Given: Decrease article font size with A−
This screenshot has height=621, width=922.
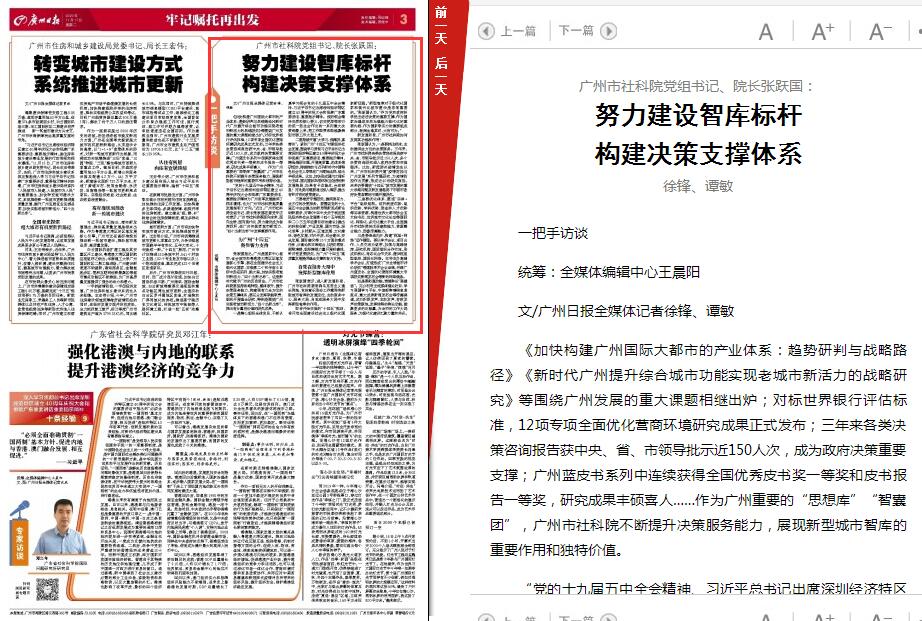Looking at the screenshot, I should tap(880, 32).
